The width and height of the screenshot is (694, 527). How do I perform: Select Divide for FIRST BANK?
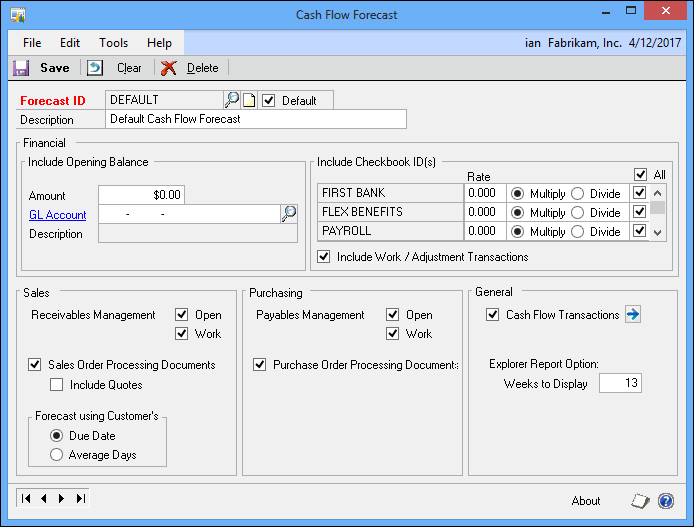pos(578,194)
